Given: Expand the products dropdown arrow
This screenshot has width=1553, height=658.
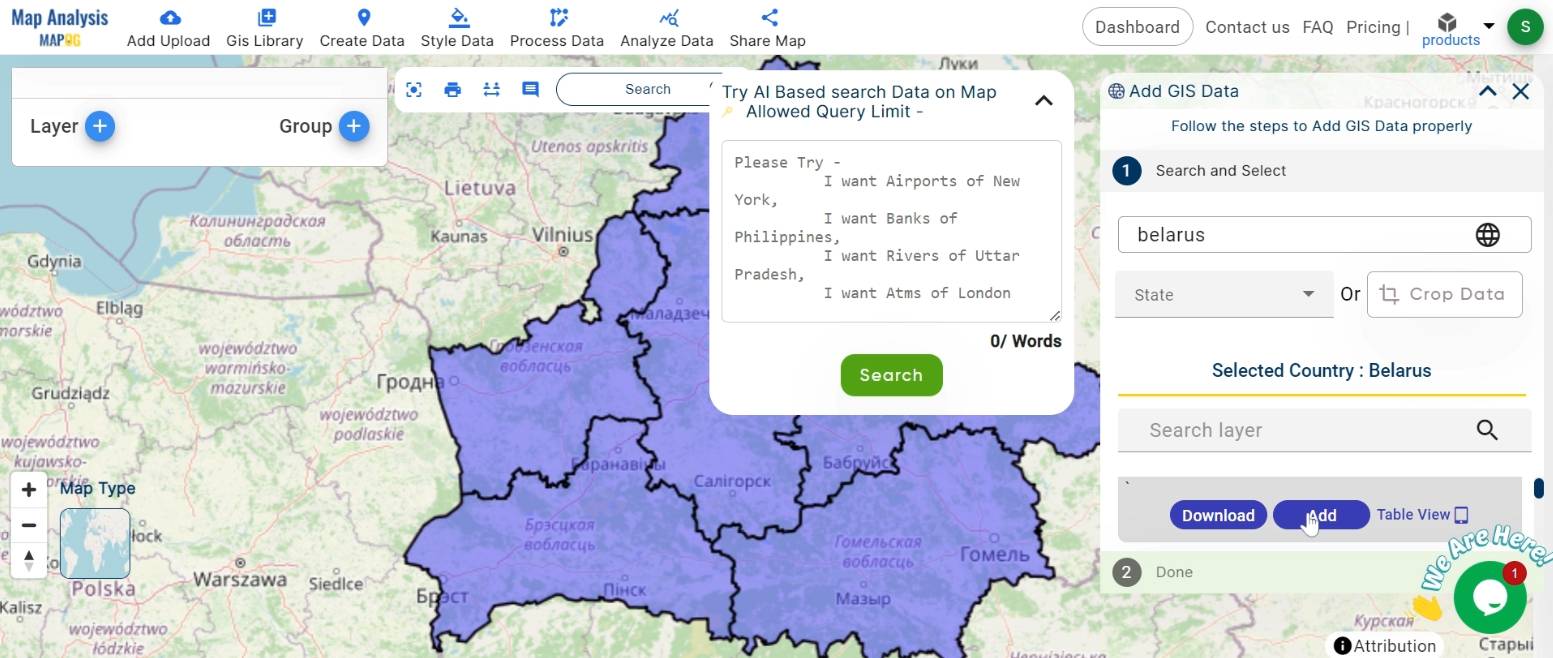Looking at the screenshot, I should pyautogui.click(x=1489, y=26).
